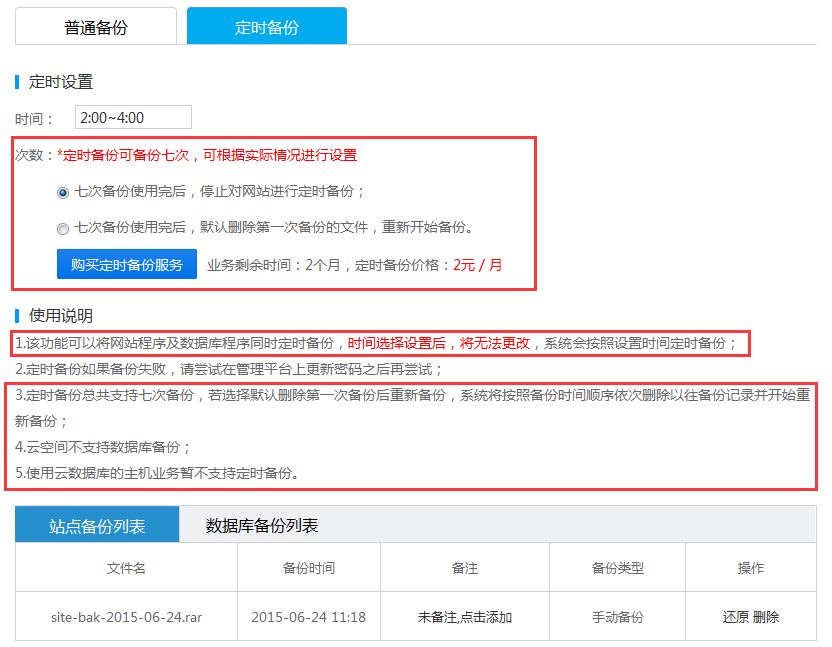Switch to the 普通备份 tab
Image resolution: width=832 pixels, height=647 pixels.
[96, 27]
